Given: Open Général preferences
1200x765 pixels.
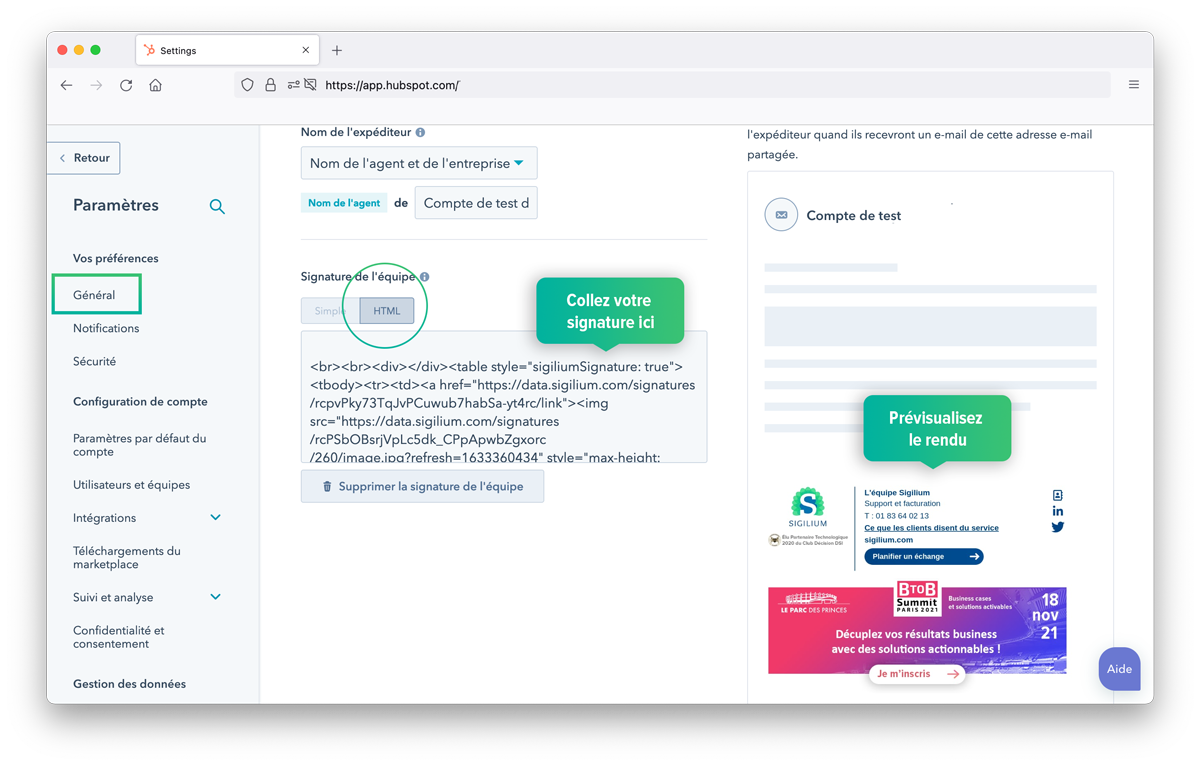Looking at the screenshot, I should (94, 295).
